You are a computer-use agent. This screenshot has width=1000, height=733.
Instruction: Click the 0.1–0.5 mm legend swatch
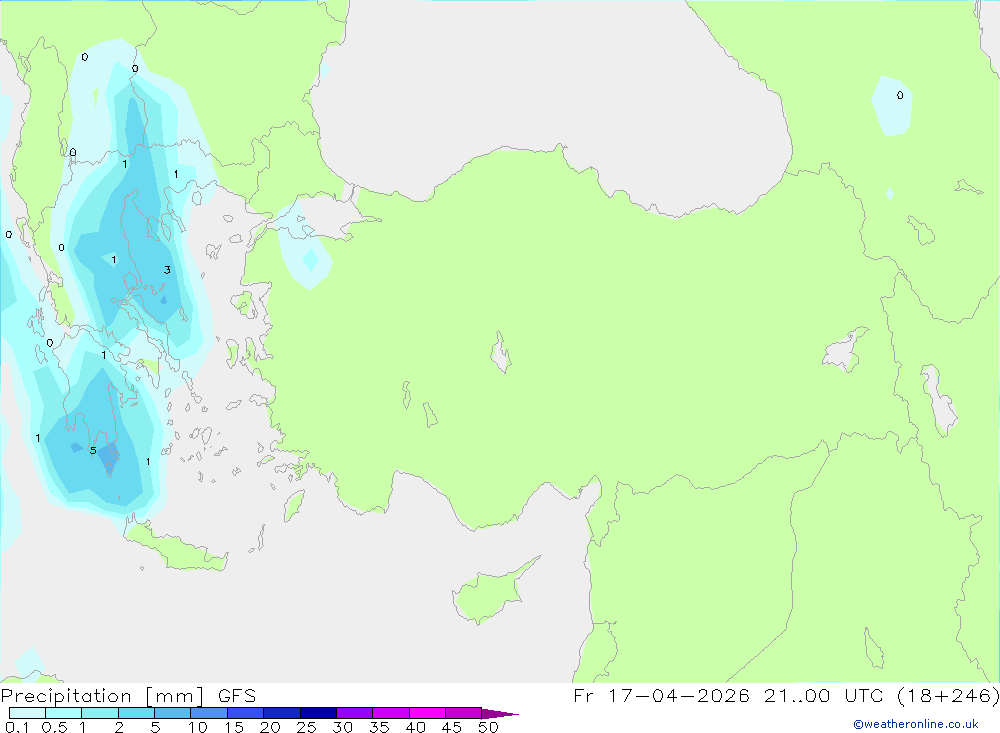pyautogui.click(x=27, y=713)
